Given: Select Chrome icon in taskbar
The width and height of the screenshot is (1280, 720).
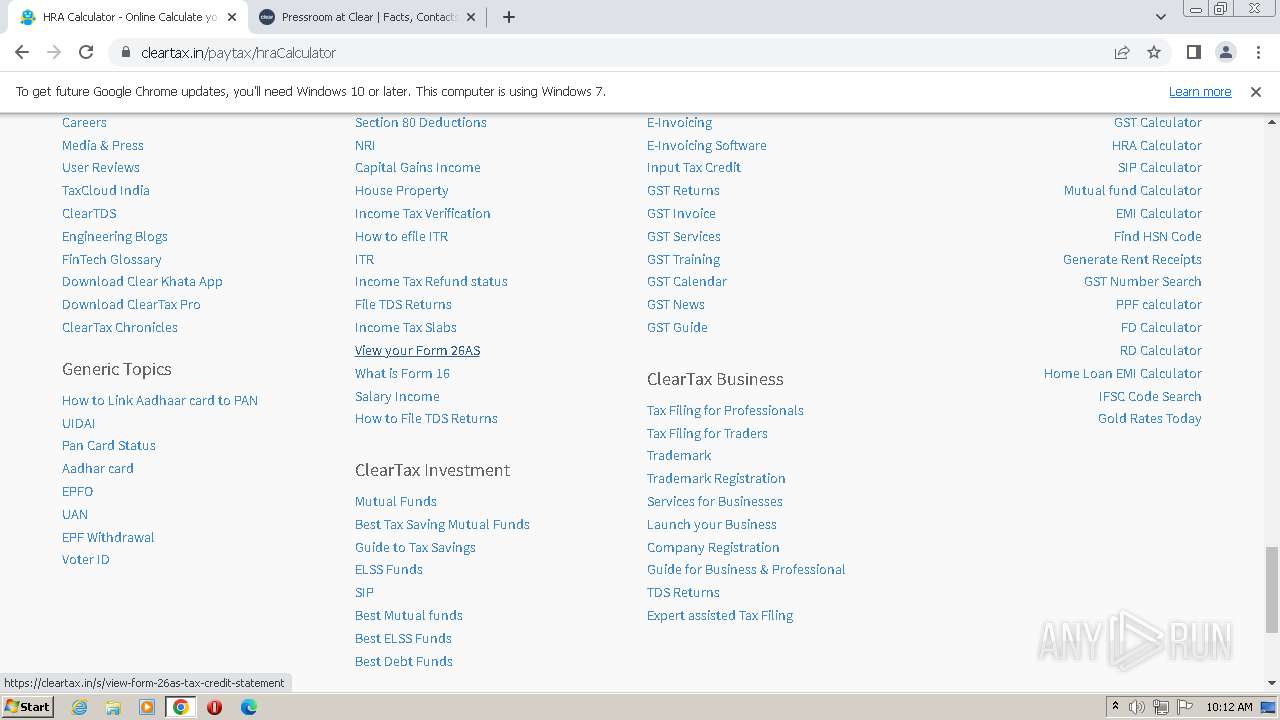Looking at the screenshot, I should [181, 707].
